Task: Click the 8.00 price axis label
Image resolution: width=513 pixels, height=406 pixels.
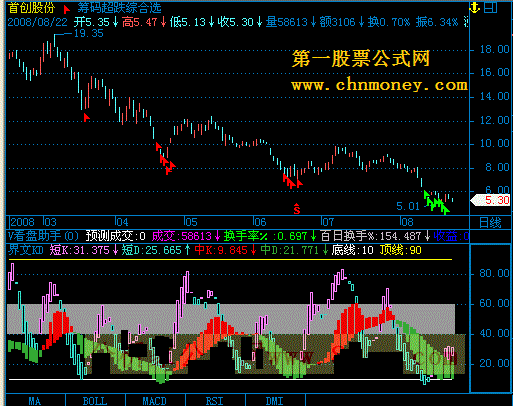Action: [497, 168]
